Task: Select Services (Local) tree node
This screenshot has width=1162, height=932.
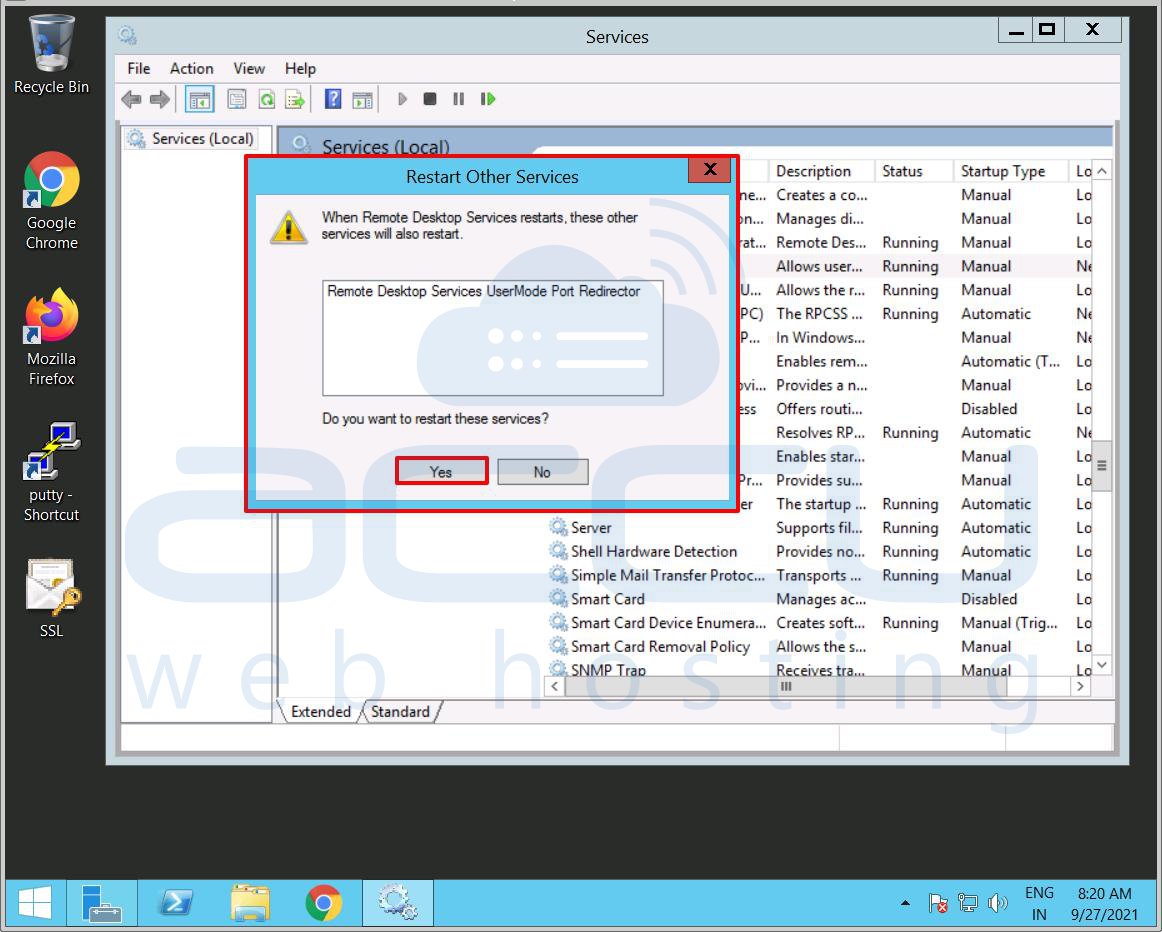Action: pyautogui.click(x=190, y=139)
